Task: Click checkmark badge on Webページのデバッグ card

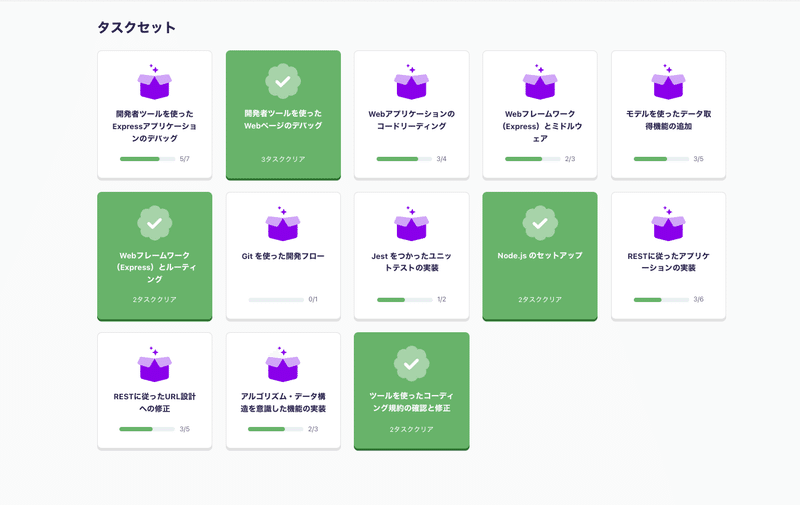Action: (283, 81)
